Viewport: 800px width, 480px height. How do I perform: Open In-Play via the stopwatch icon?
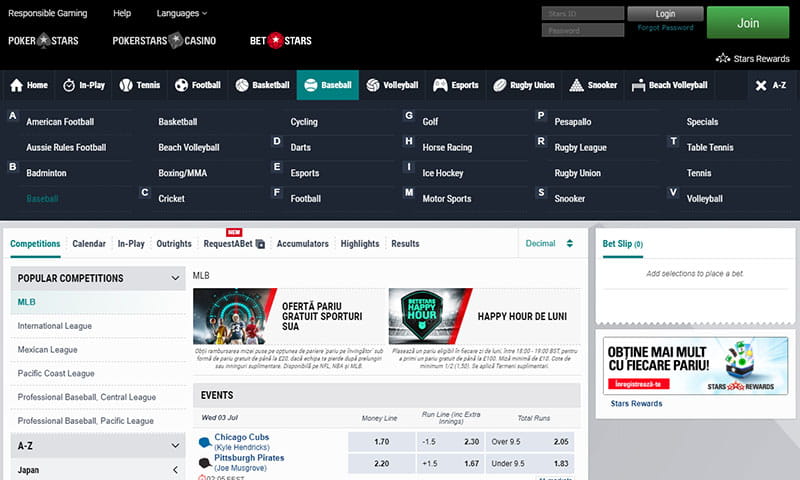[x=69, y=85]
